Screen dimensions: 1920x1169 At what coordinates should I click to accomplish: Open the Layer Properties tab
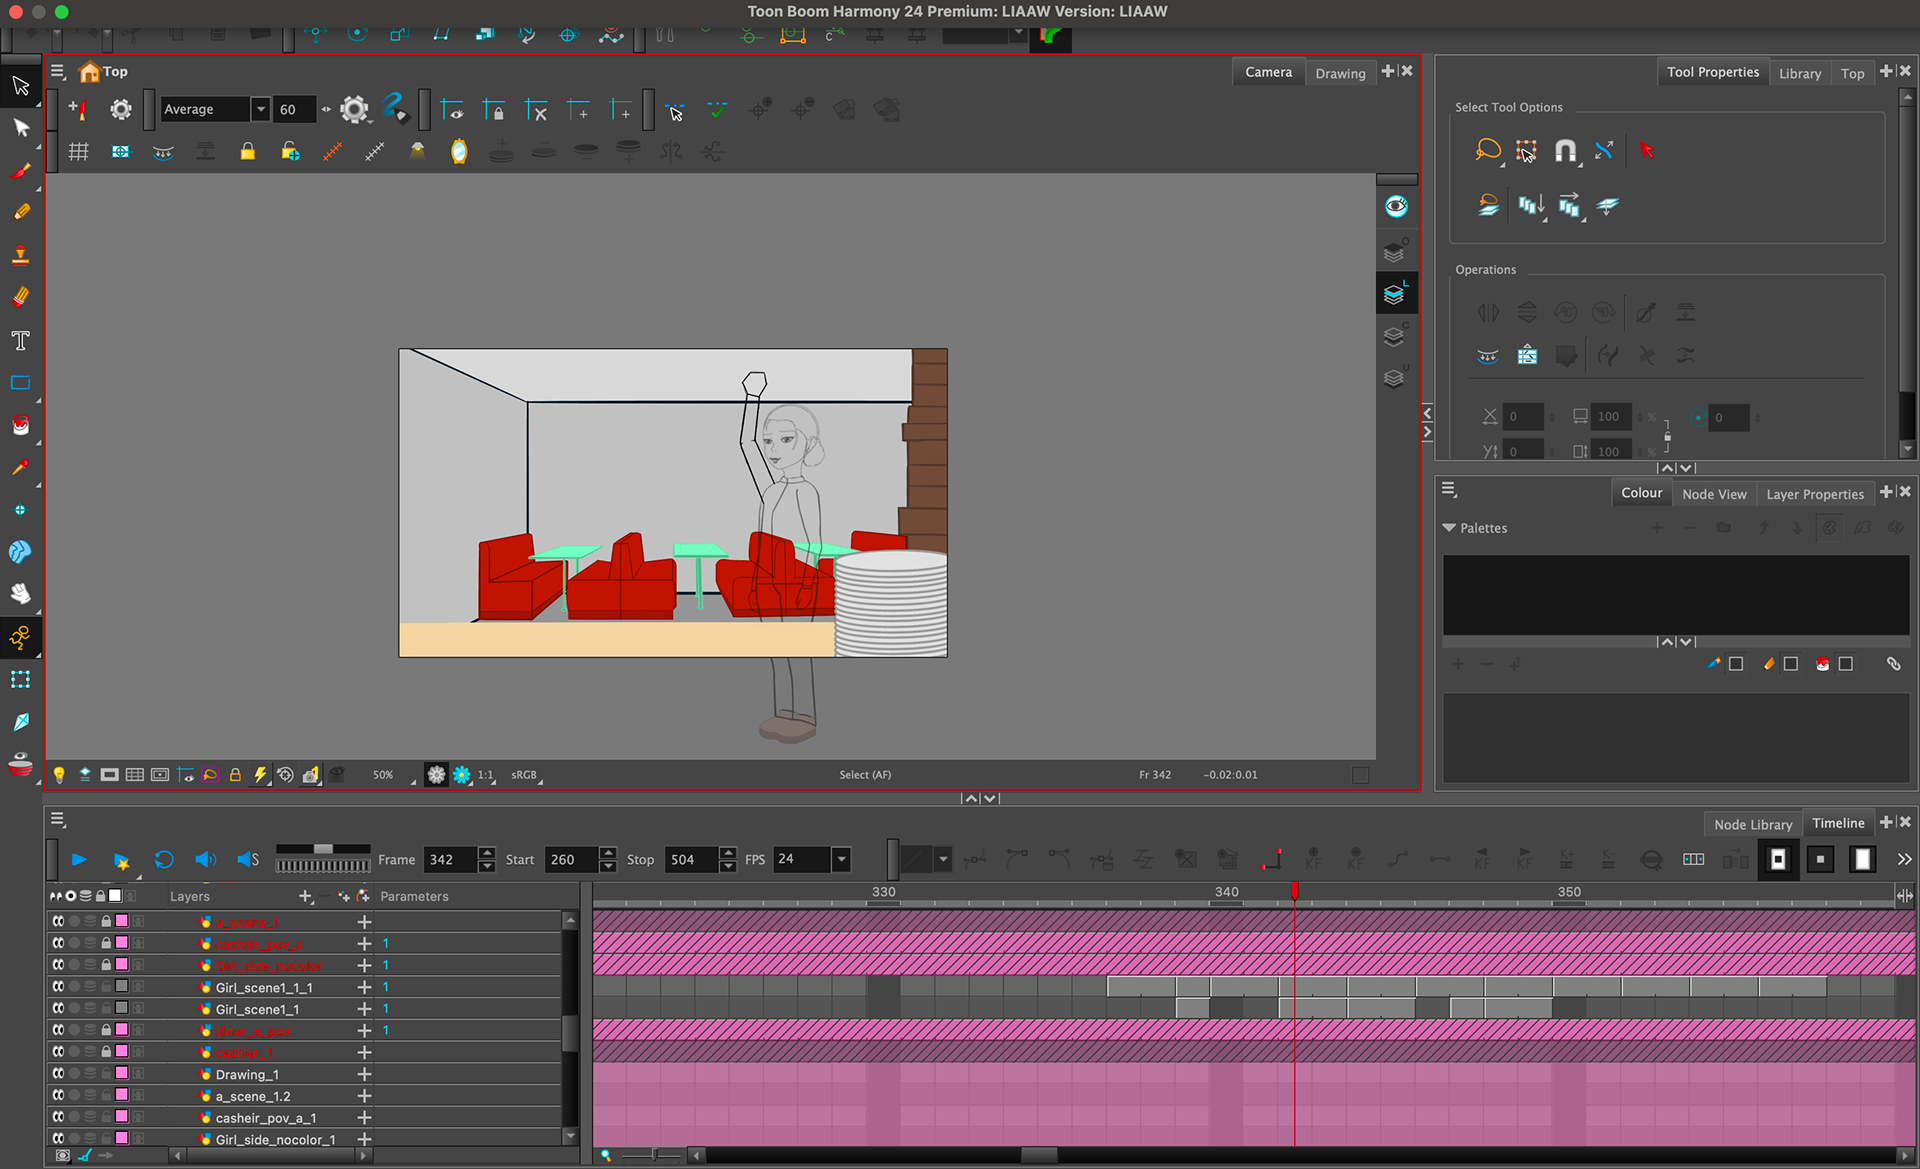1815,494
